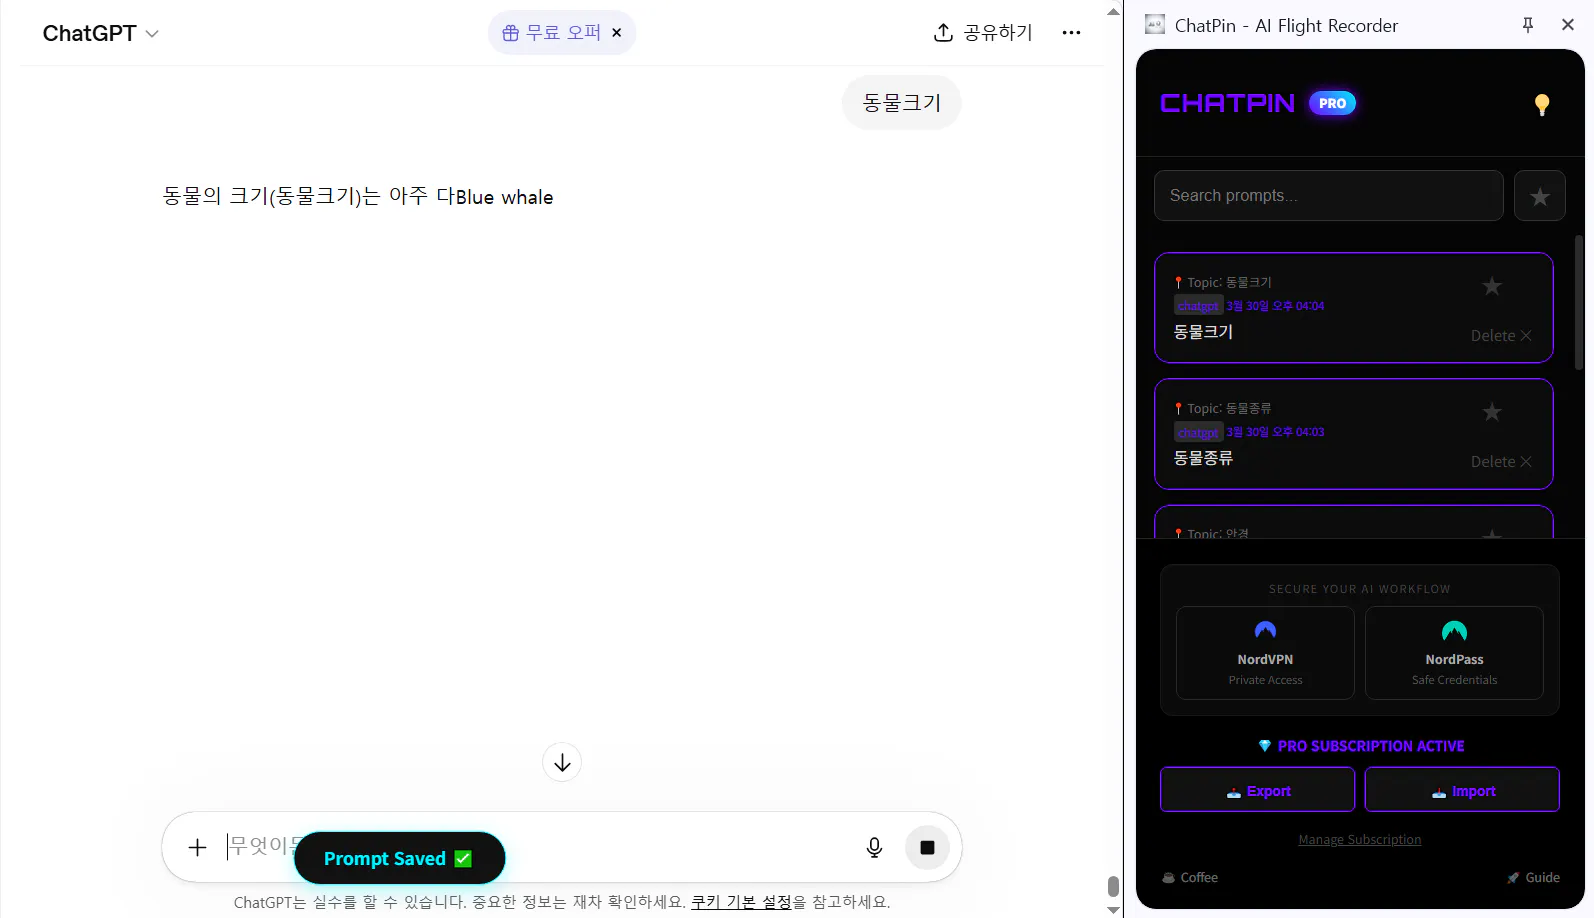Click the PRO SUBSCRIPTION ACTIVE label
Image resolution: width=1594 pixels, height=918 pixels.
pos(1361,746)
